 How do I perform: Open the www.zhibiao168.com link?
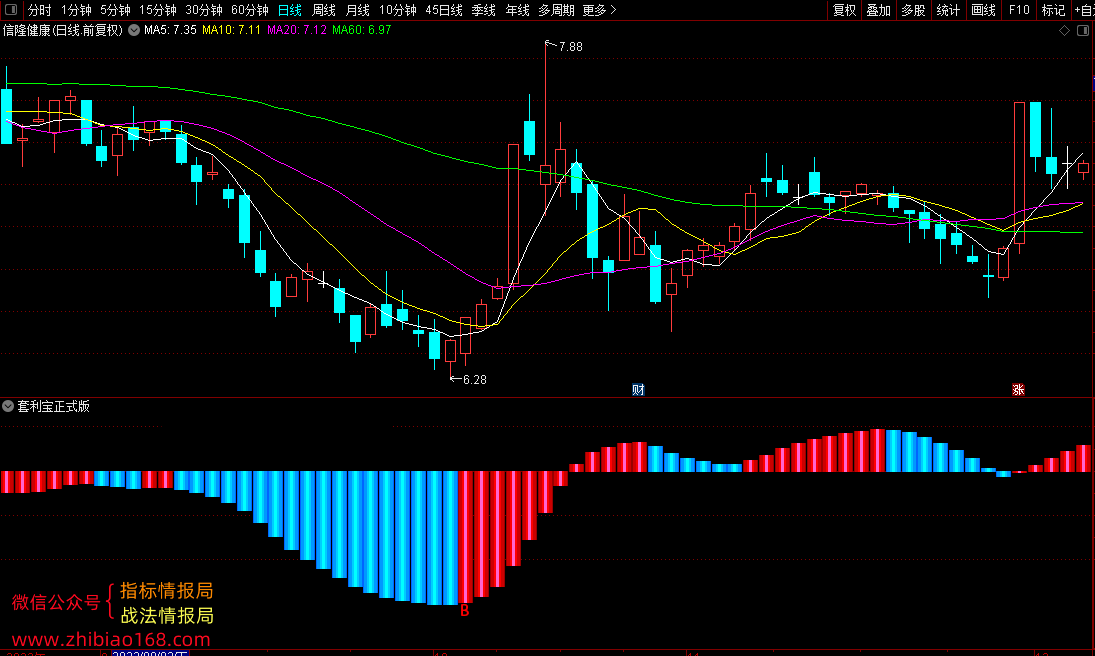[111, 639]
